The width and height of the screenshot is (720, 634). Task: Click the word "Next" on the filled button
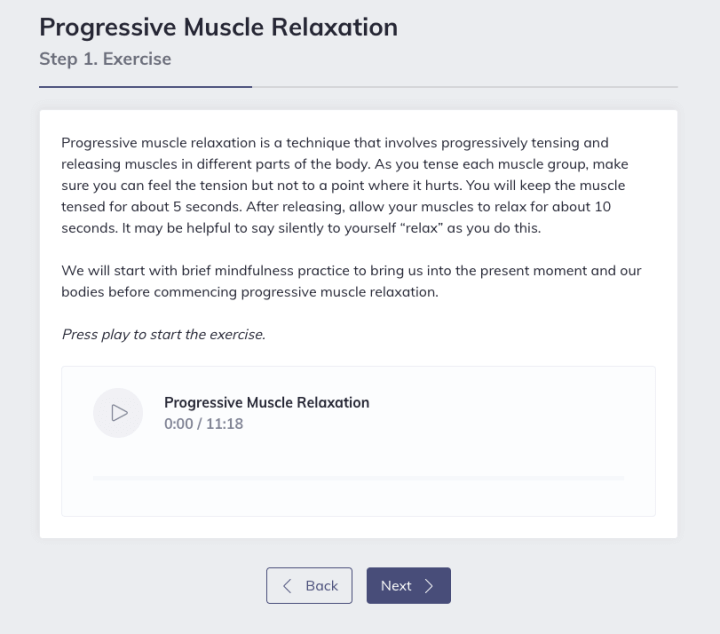click(396, 586)
